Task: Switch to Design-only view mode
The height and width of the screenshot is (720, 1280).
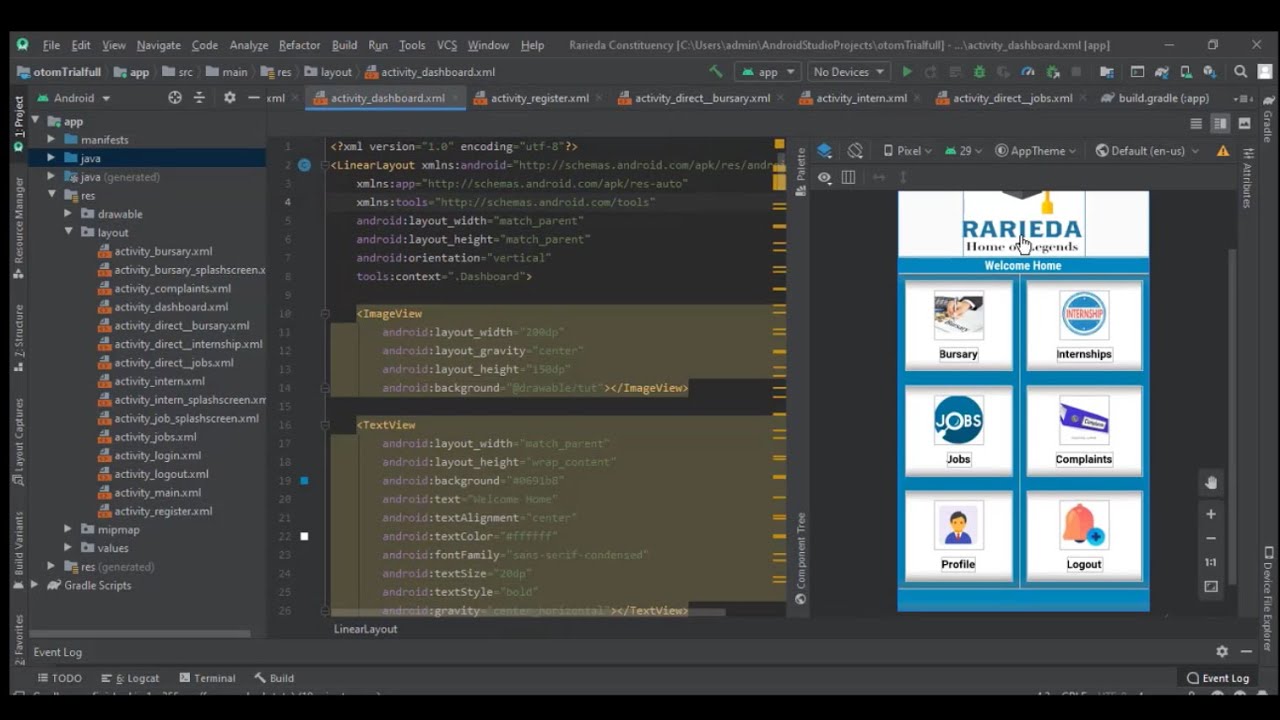Action: tap(1244, 124)
